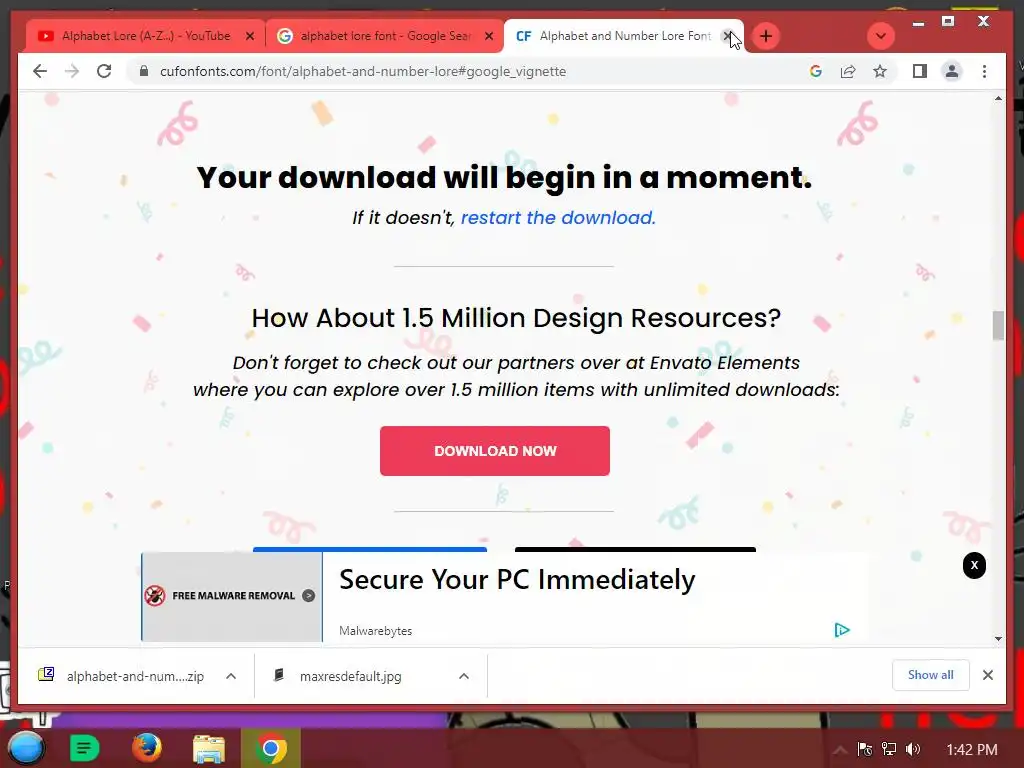Bookmark this page with the star icon
1024x768 pixels.
click(x=880, y=71)
